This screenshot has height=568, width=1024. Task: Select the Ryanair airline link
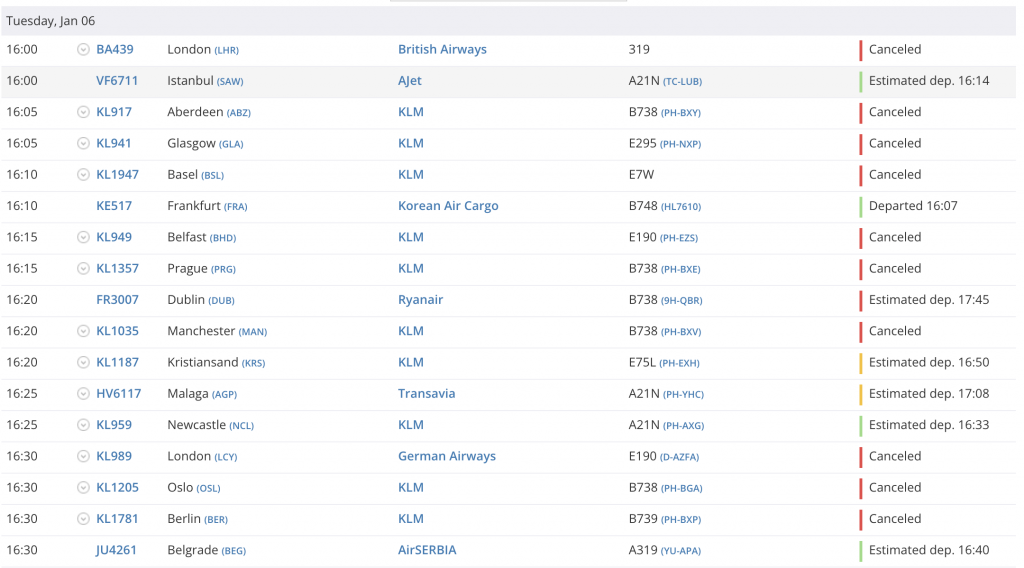(x=420, y=300)
